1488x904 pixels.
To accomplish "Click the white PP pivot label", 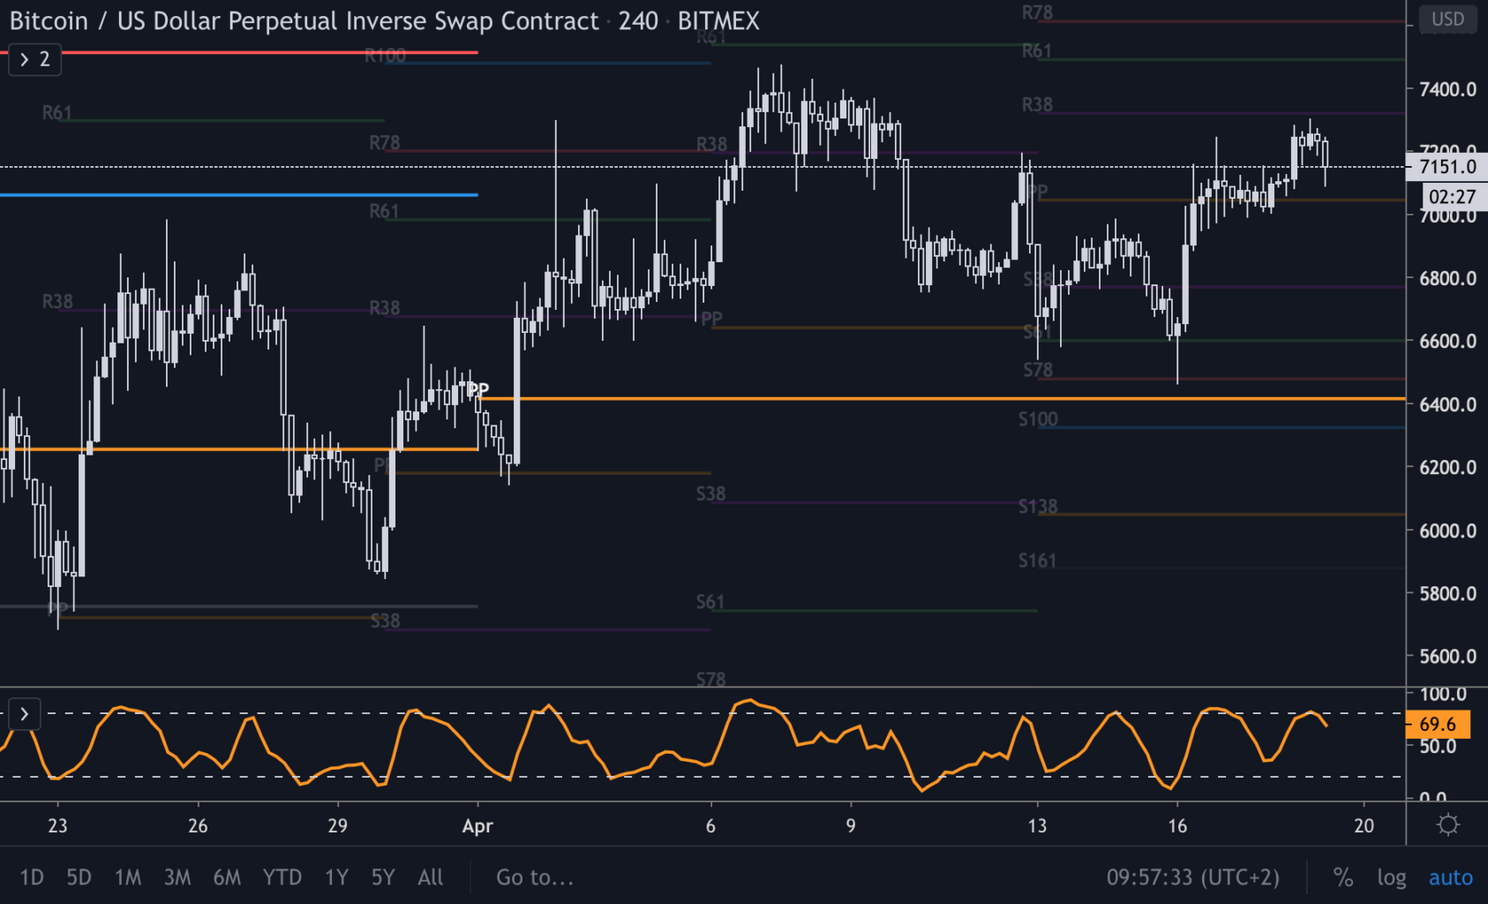I will point(479,389).
